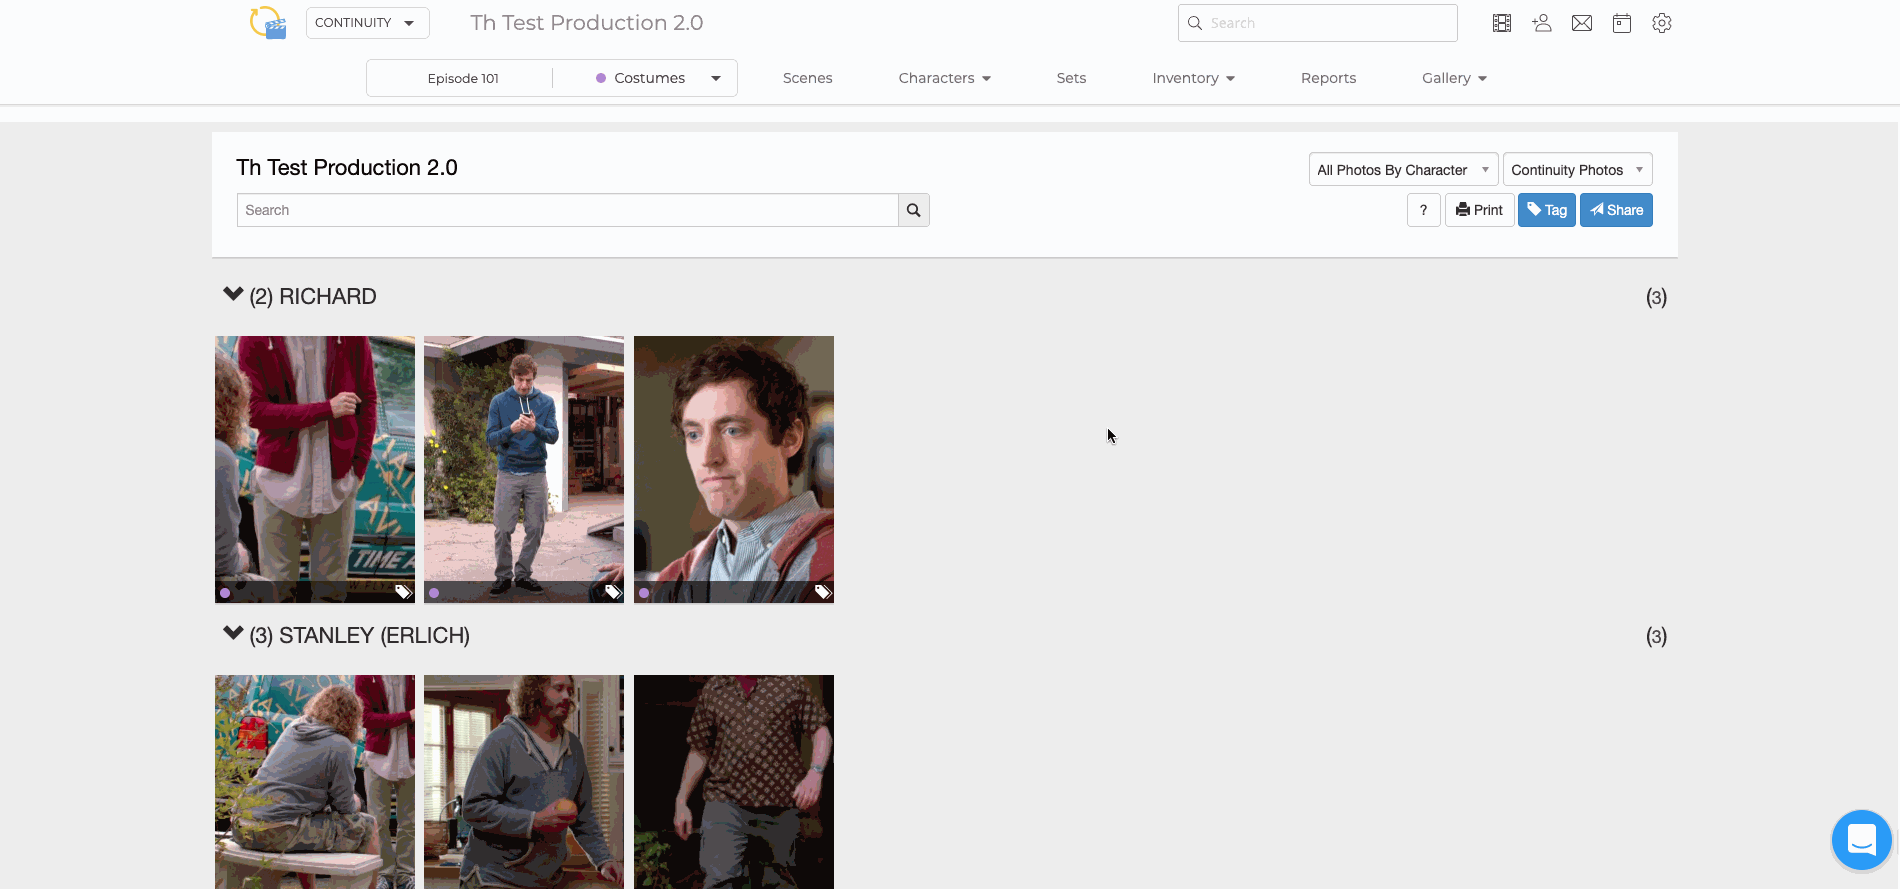Open Richard's face close-up photo
The height and width of the screenshot is (889, 1900).
[x=734, y=469]
